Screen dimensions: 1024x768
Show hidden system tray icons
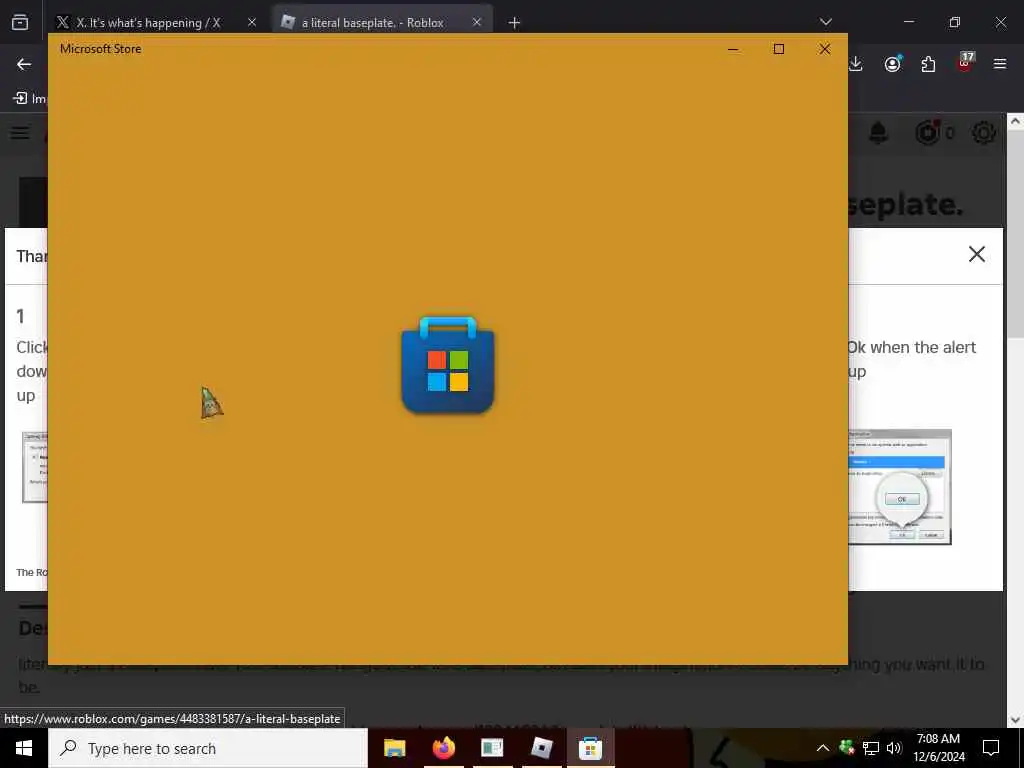823,748
